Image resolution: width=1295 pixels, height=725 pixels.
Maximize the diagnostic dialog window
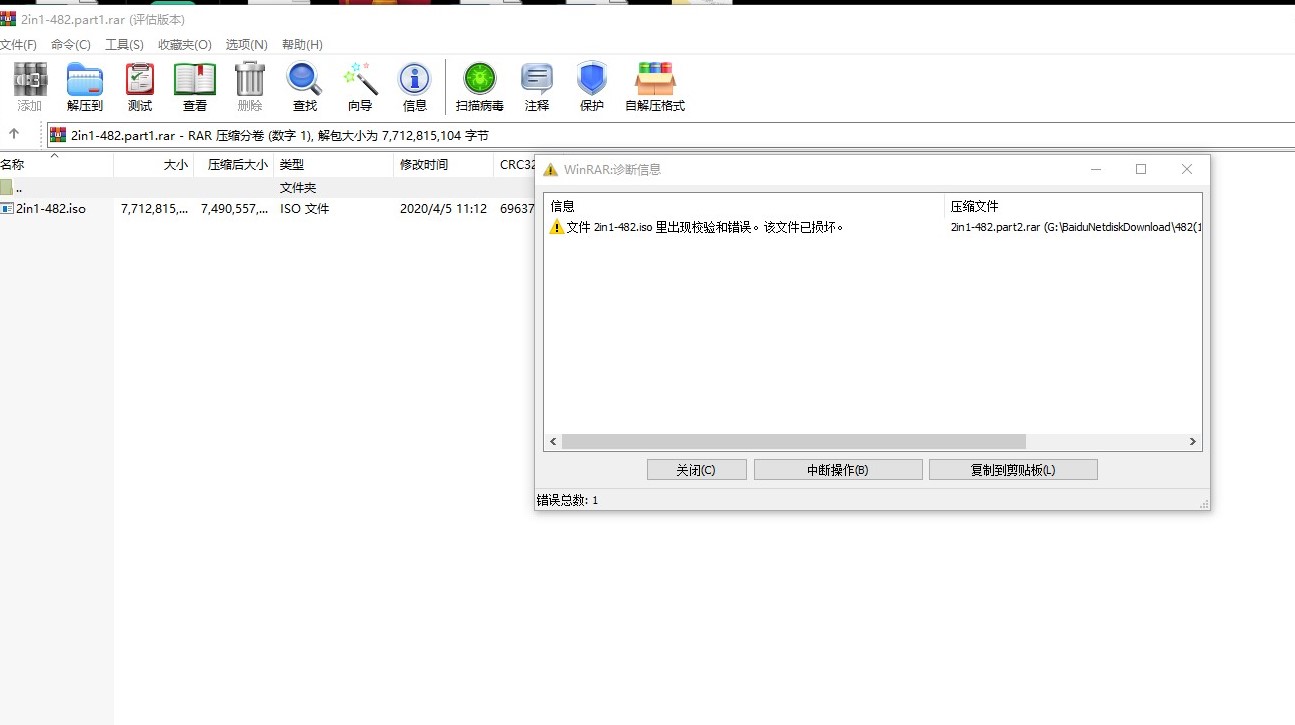click(1141, 169)
